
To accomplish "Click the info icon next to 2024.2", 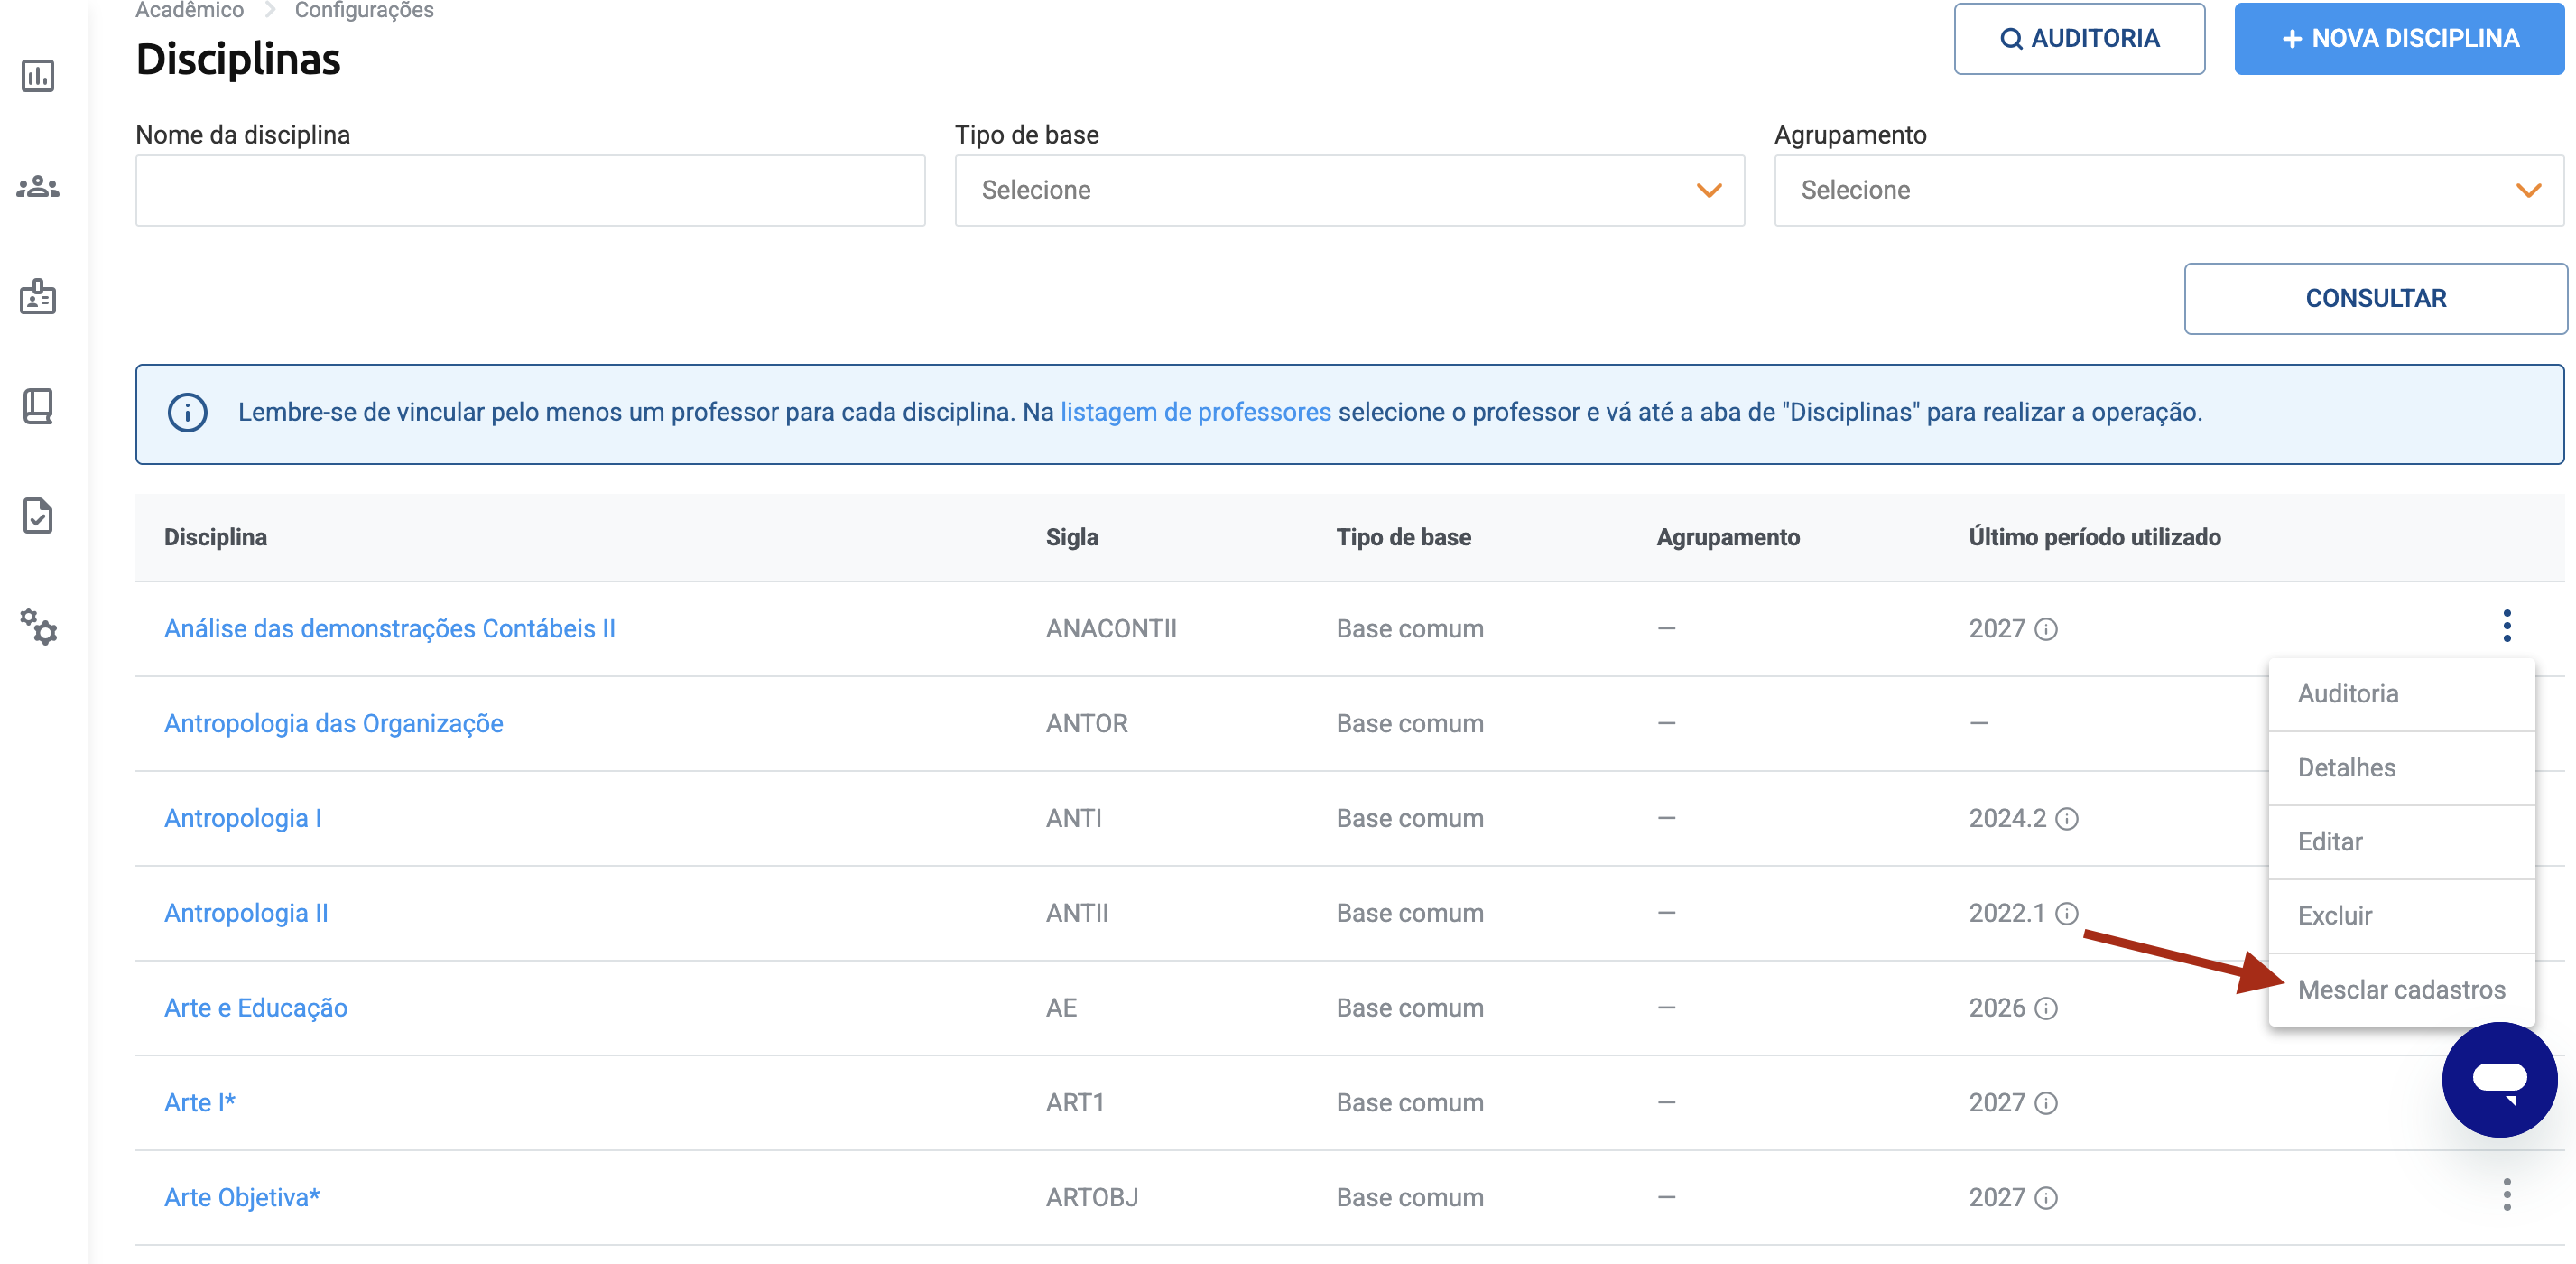I will pos(2066,819).
